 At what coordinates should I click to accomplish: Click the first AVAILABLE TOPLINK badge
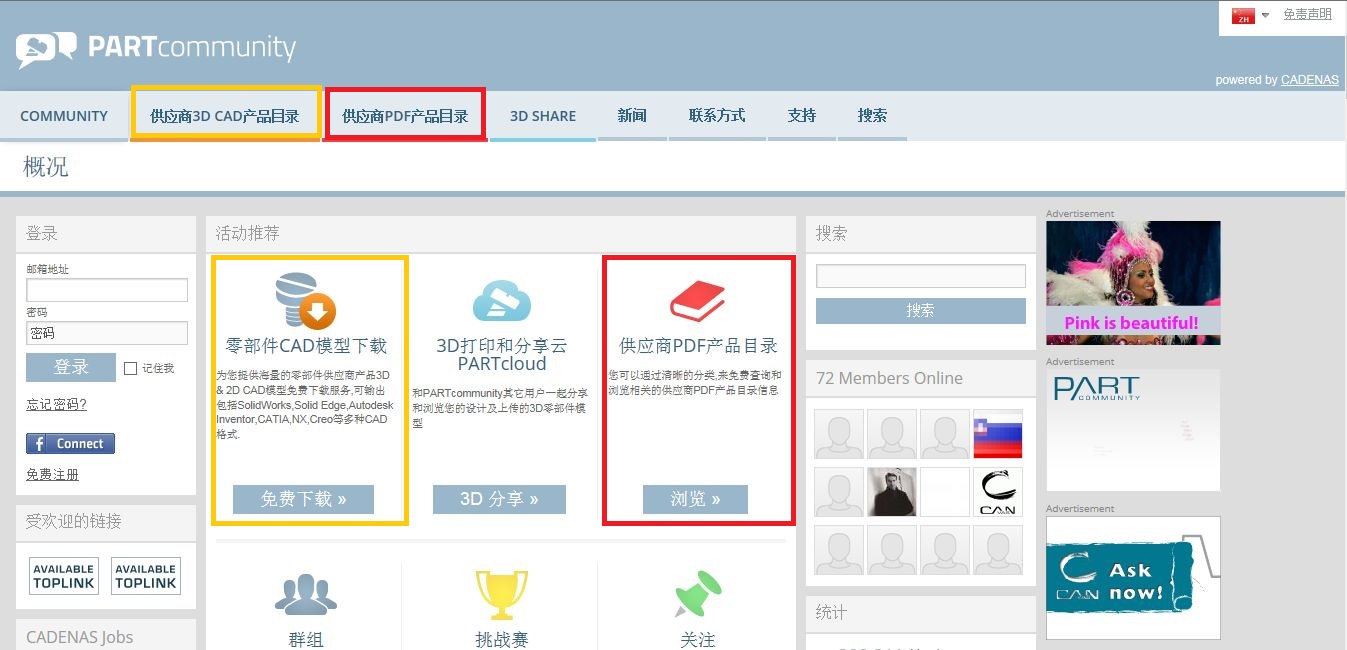point(64,576)
